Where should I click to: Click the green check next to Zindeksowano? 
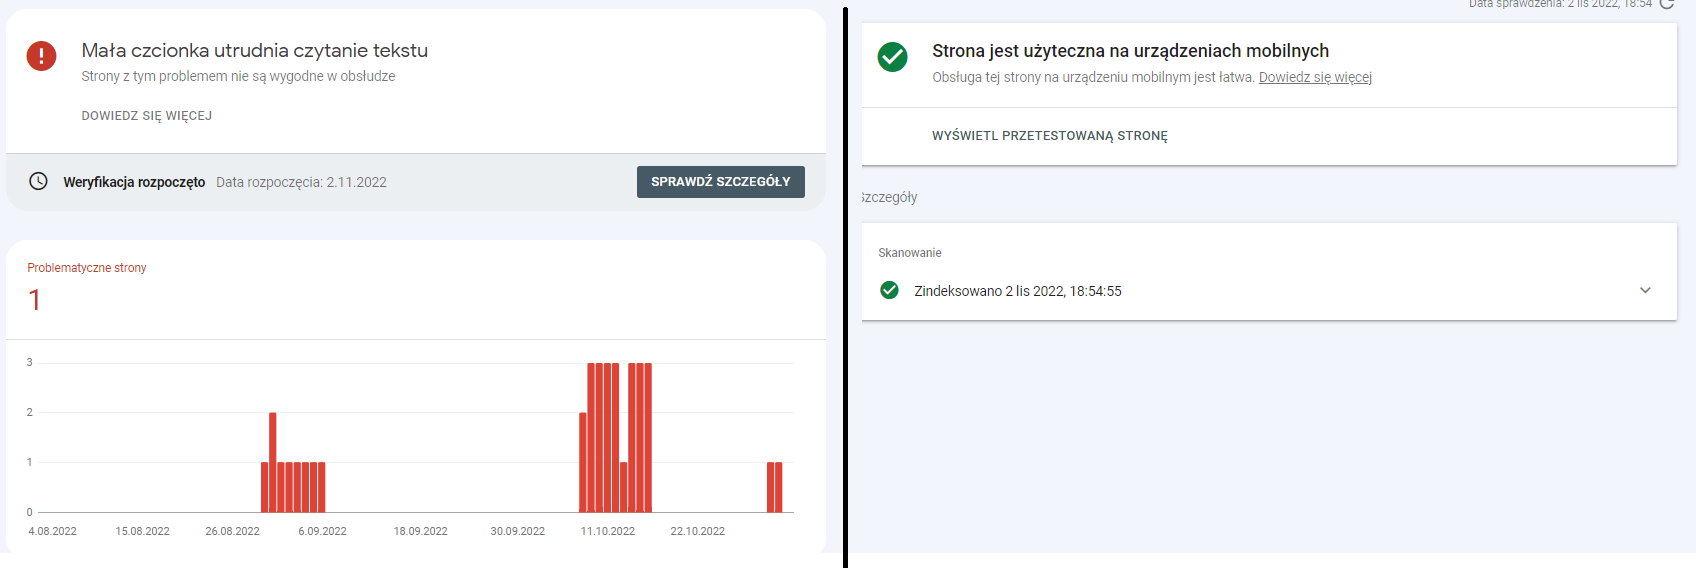point(889,290)
